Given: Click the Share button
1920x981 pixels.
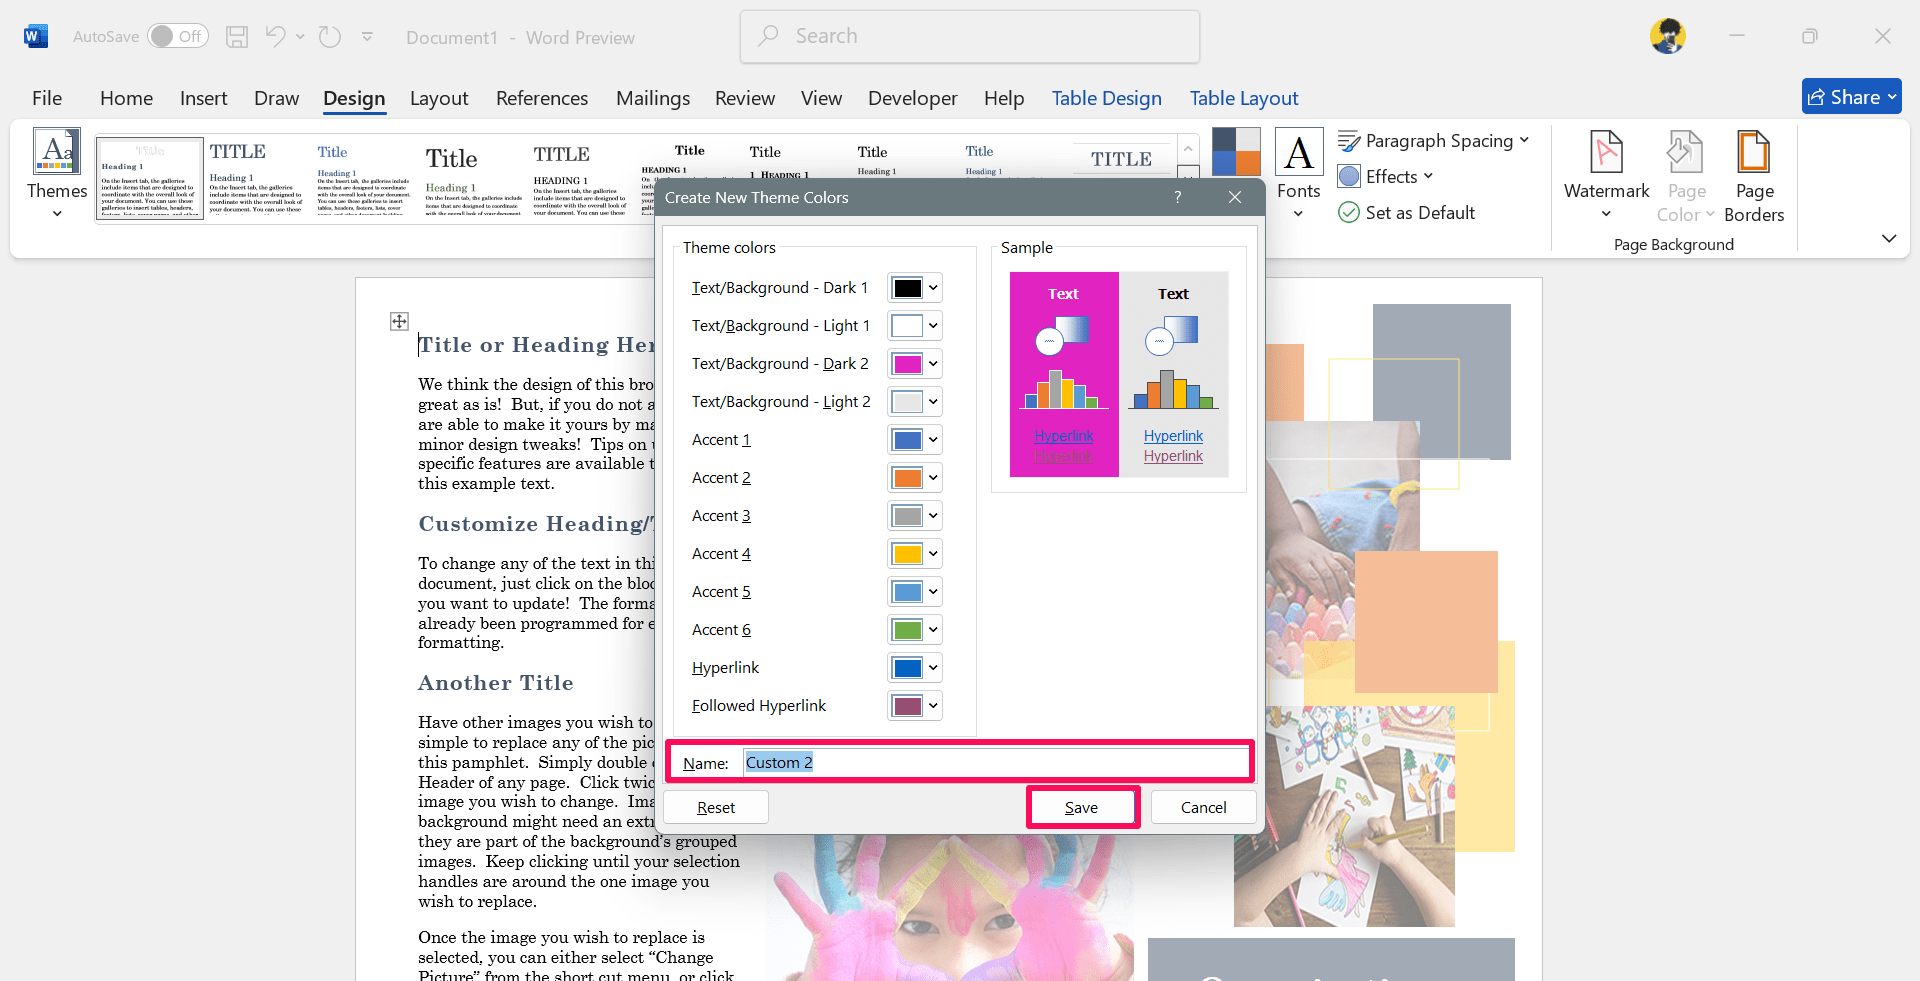Looking at the screenshot, I should [x=1851, y=97].
